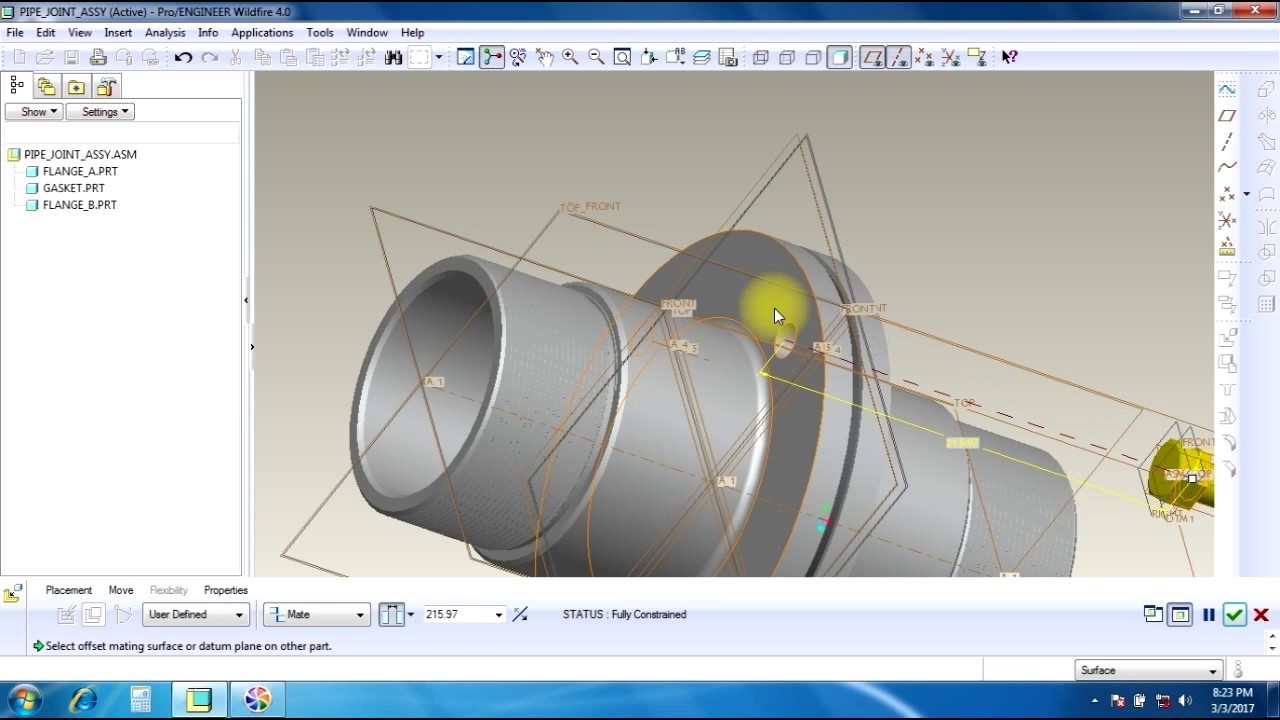Open the Properties panel
This screenshot has width=1280, height=720.
pos(226,590)
